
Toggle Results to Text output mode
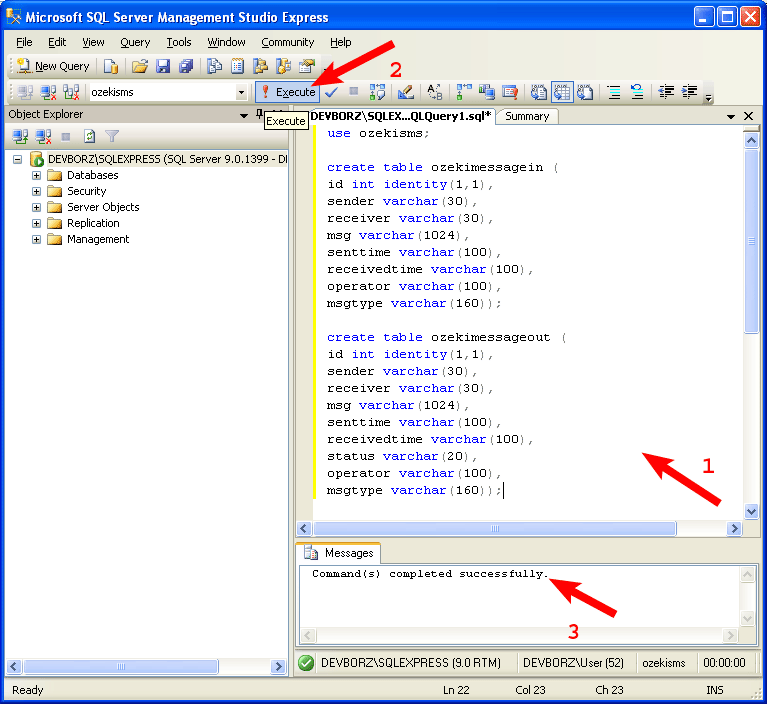539,92
